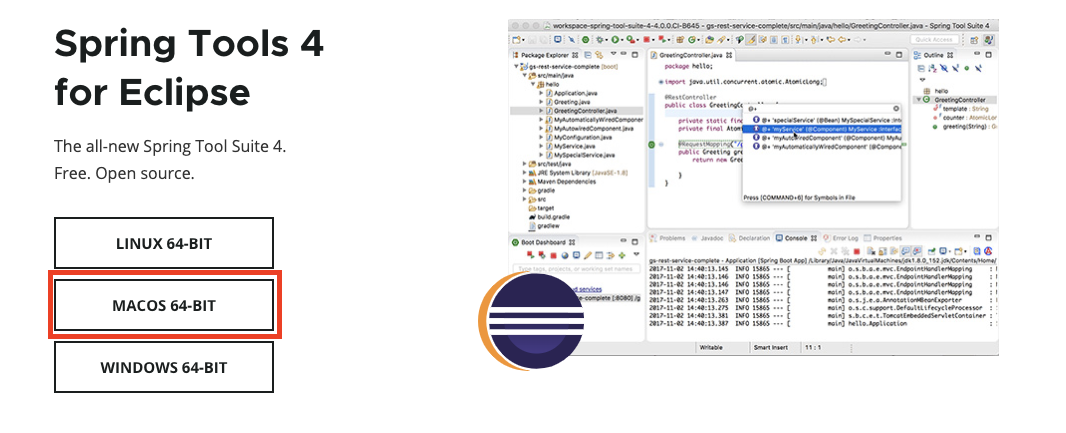Viewport: 1066px width, 433px height.
Task: Open the Properties tab in IDE screenshot
Action: click(x=883, y=238)
